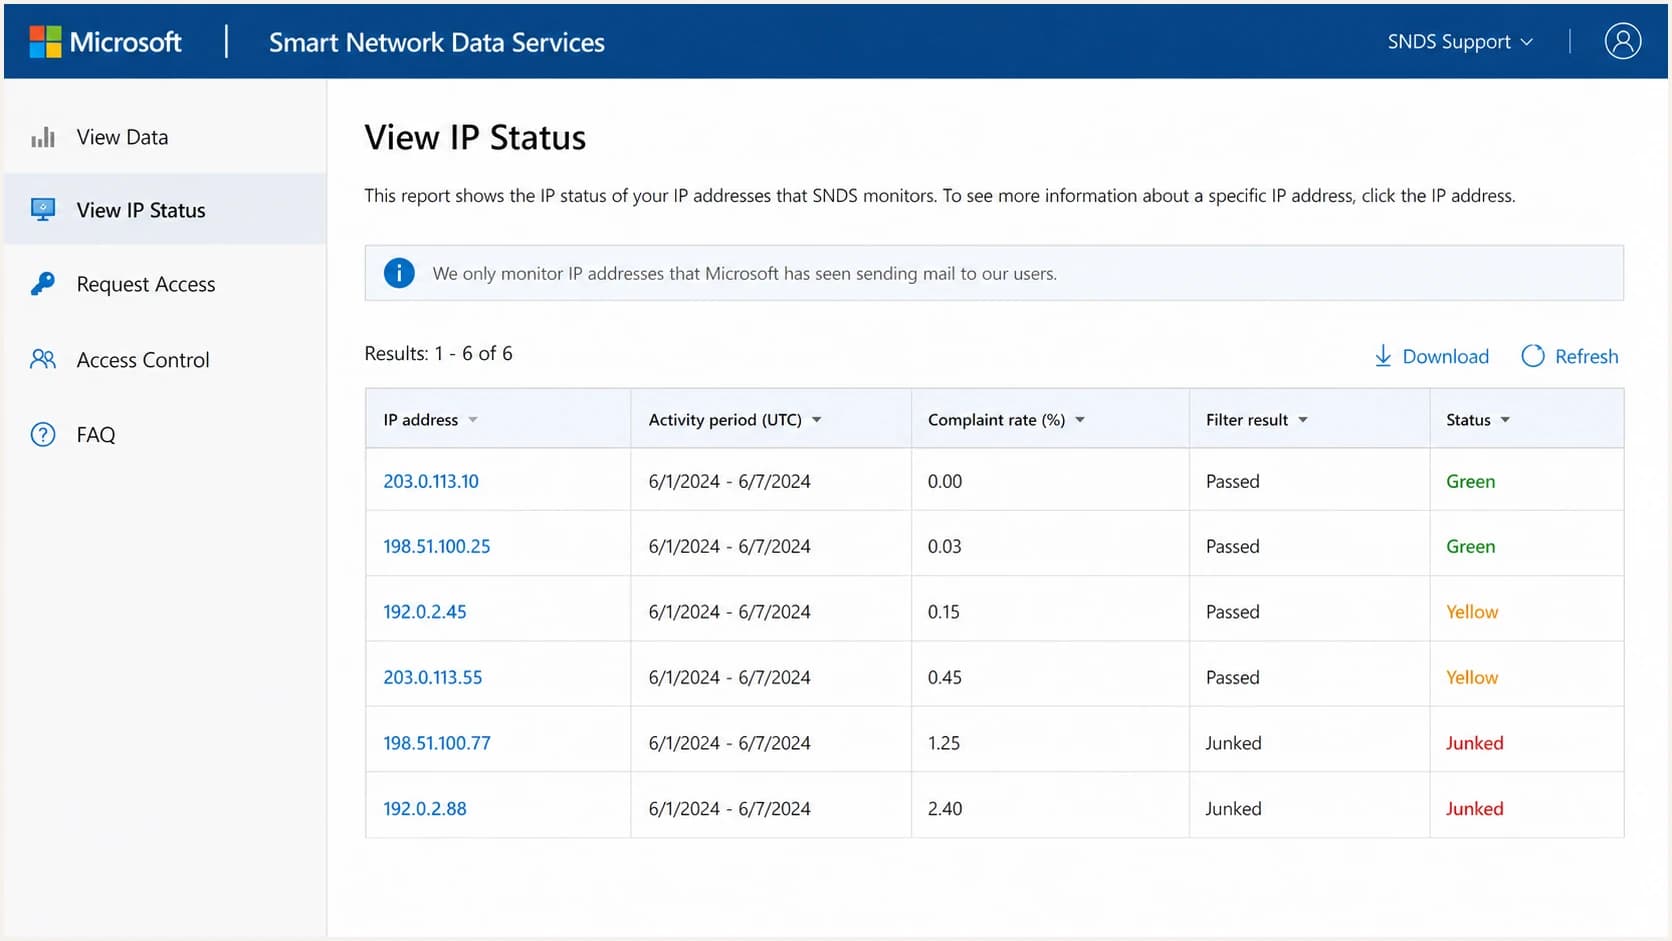The image size is (1672, 941).
Task: Click Yellow status for 203.0.113.55
Action: pos(1472,677)
